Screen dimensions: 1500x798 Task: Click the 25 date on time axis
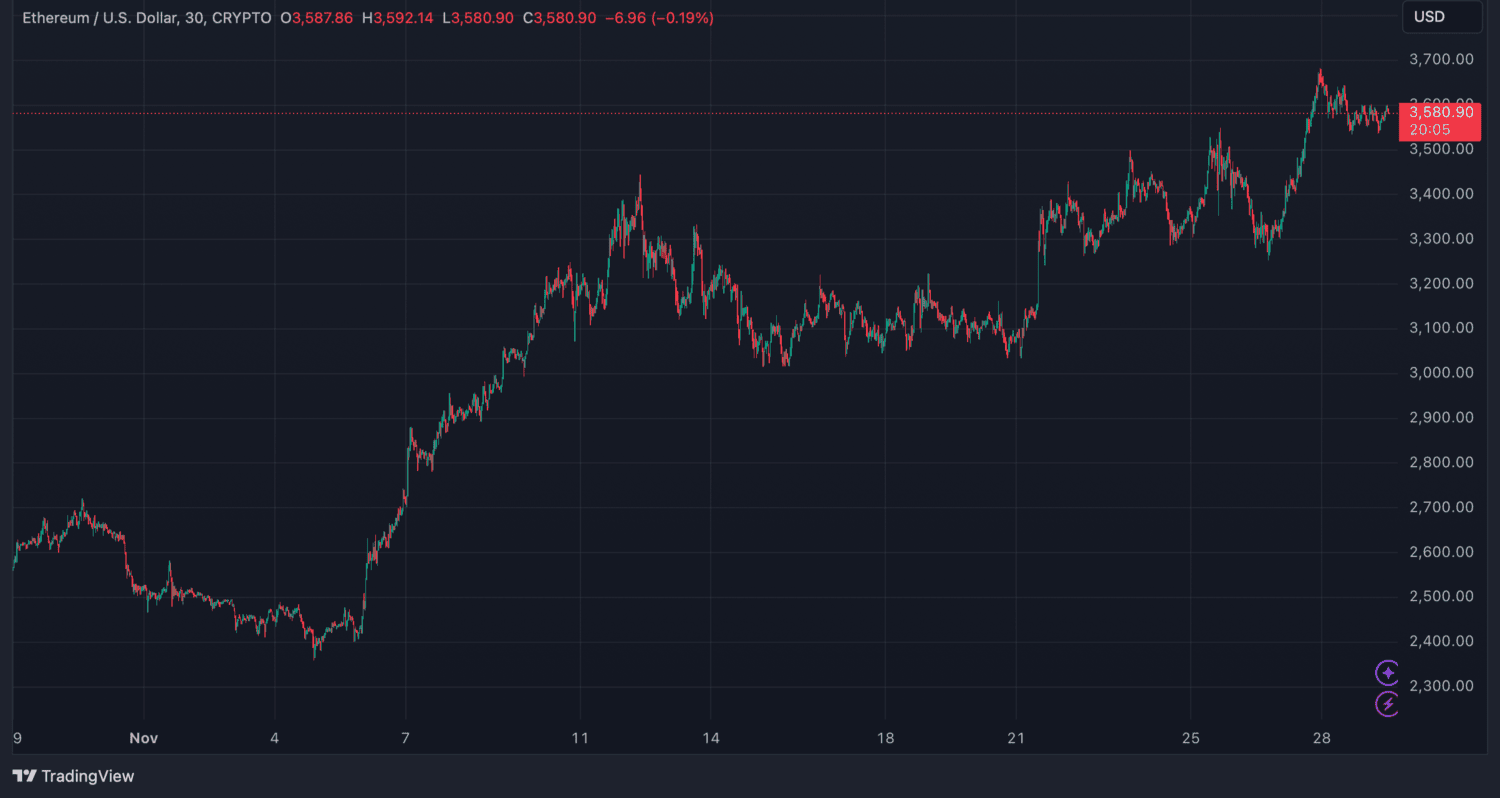point(1190,738)
